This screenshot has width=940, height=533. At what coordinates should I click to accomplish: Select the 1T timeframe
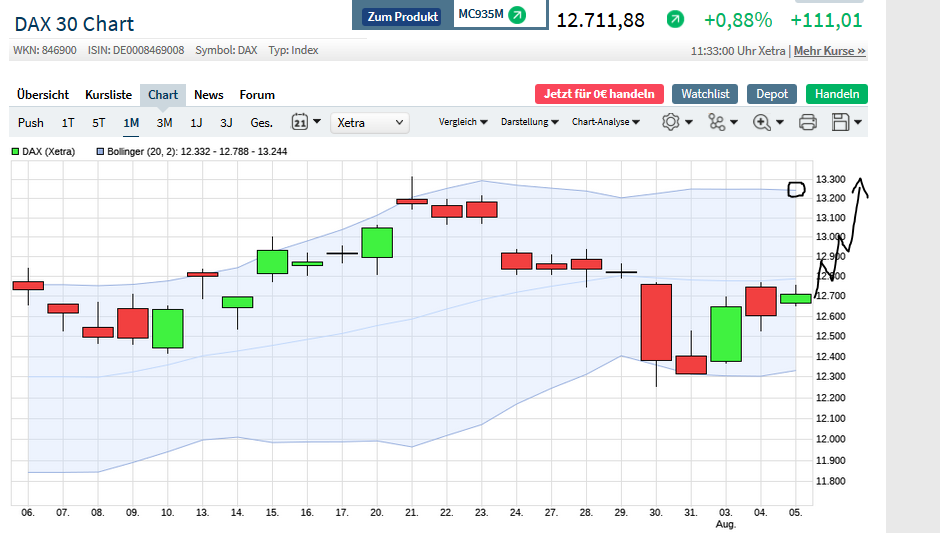pos(68,123)
